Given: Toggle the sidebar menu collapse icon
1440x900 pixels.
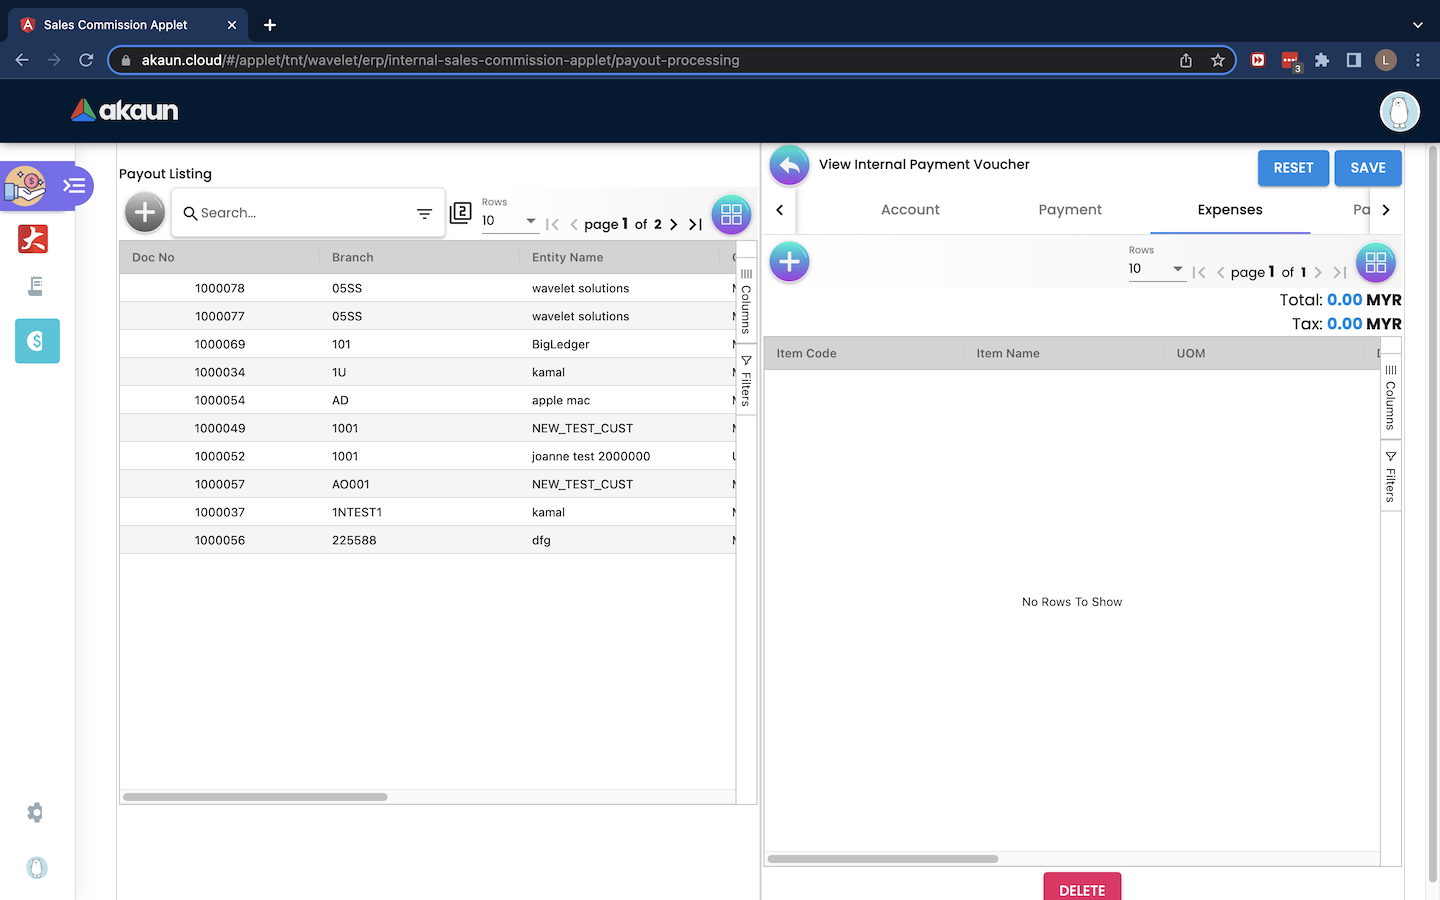Looking at the screenshot, I should pyautogui.click(x=74, y=186).
